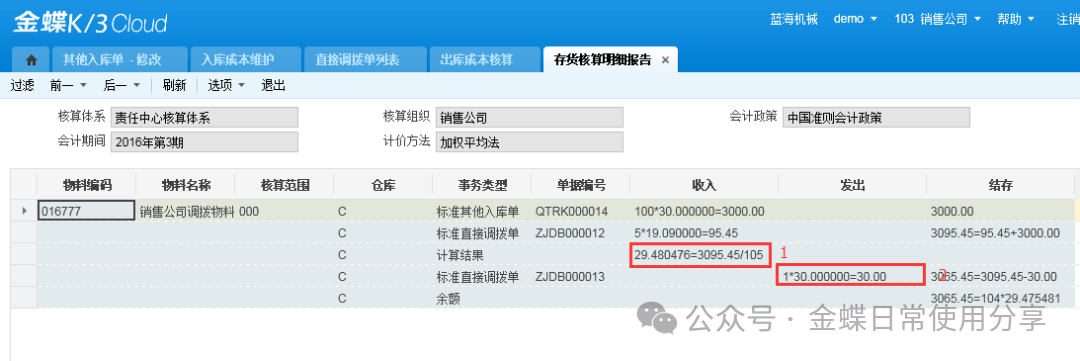The height and width of the screenshot is (361, 1080).
Task: Click the 过滤 filter button
Action: coord(23,85)
